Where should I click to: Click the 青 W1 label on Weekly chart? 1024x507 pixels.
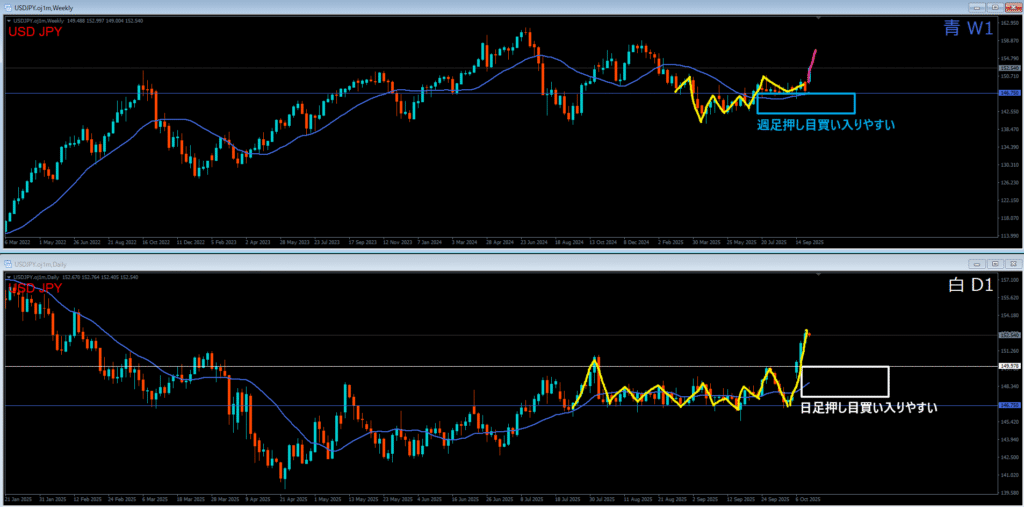968,31
